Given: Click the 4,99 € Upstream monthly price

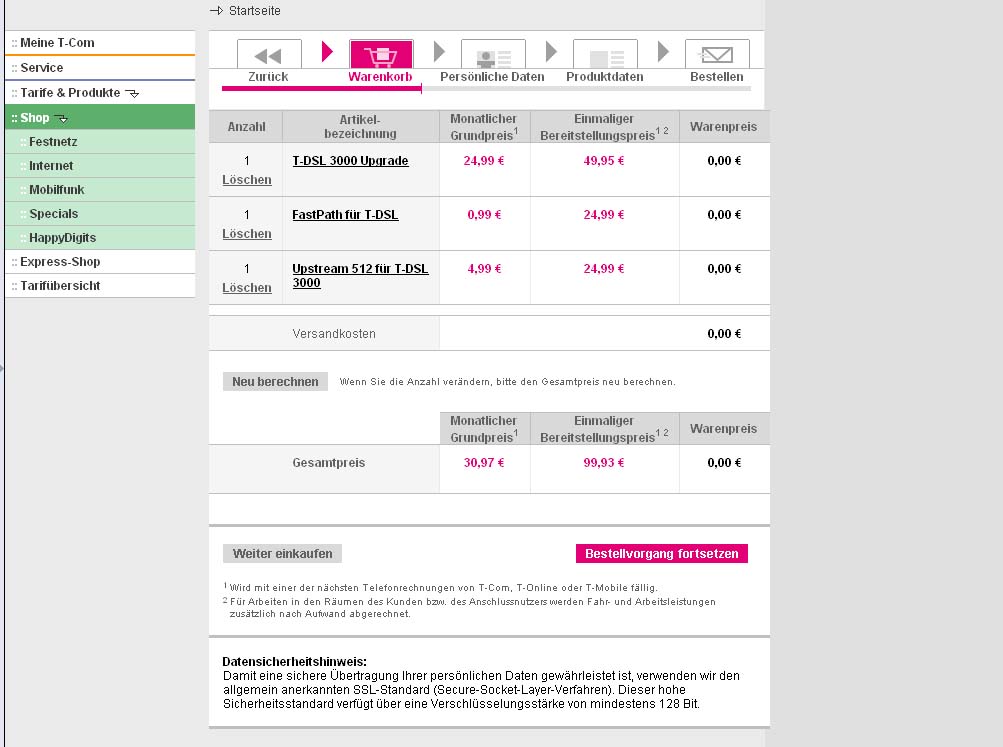Looking at the screenshot, I should pyautogui.click(x=484, y=269).
